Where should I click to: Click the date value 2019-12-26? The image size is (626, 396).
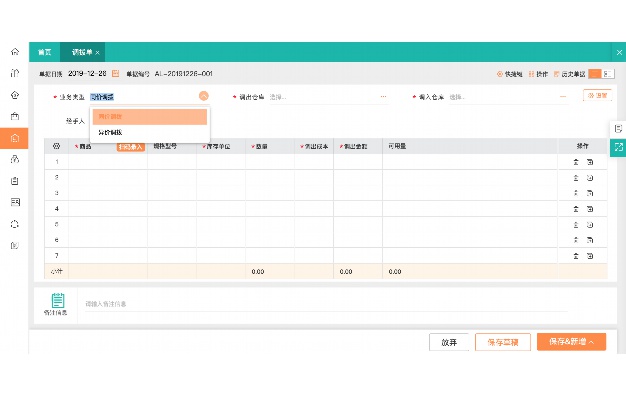click(x=87, y=73)
